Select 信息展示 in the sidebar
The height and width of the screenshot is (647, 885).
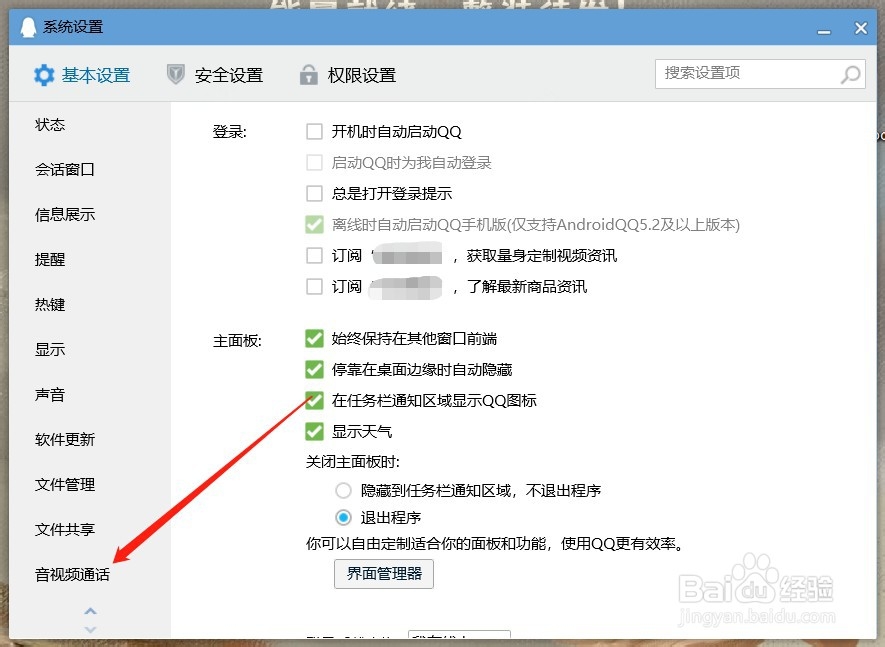(65, 215)
